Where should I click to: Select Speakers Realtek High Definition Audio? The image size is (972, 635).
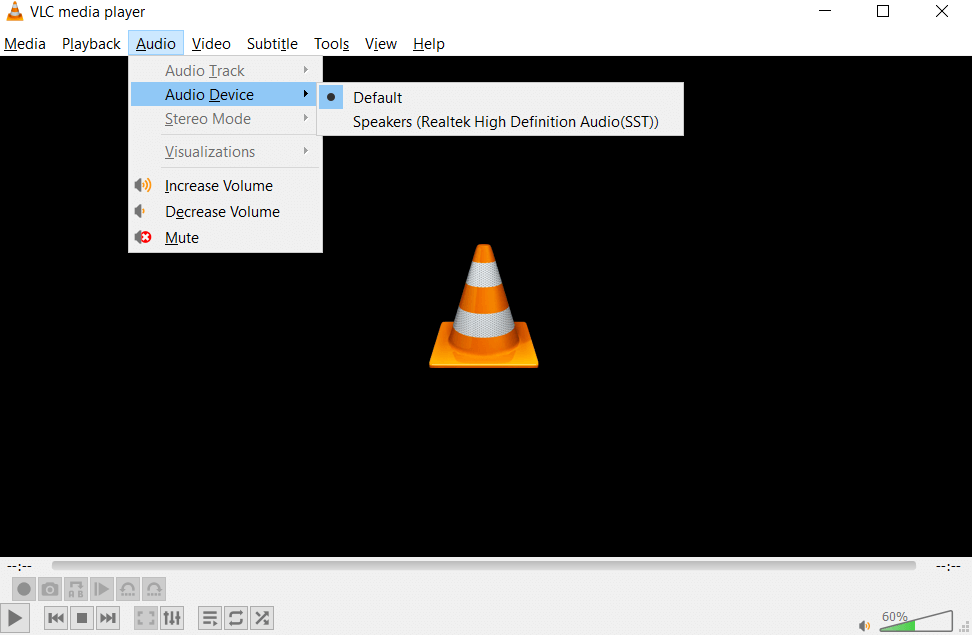(505, 122)
